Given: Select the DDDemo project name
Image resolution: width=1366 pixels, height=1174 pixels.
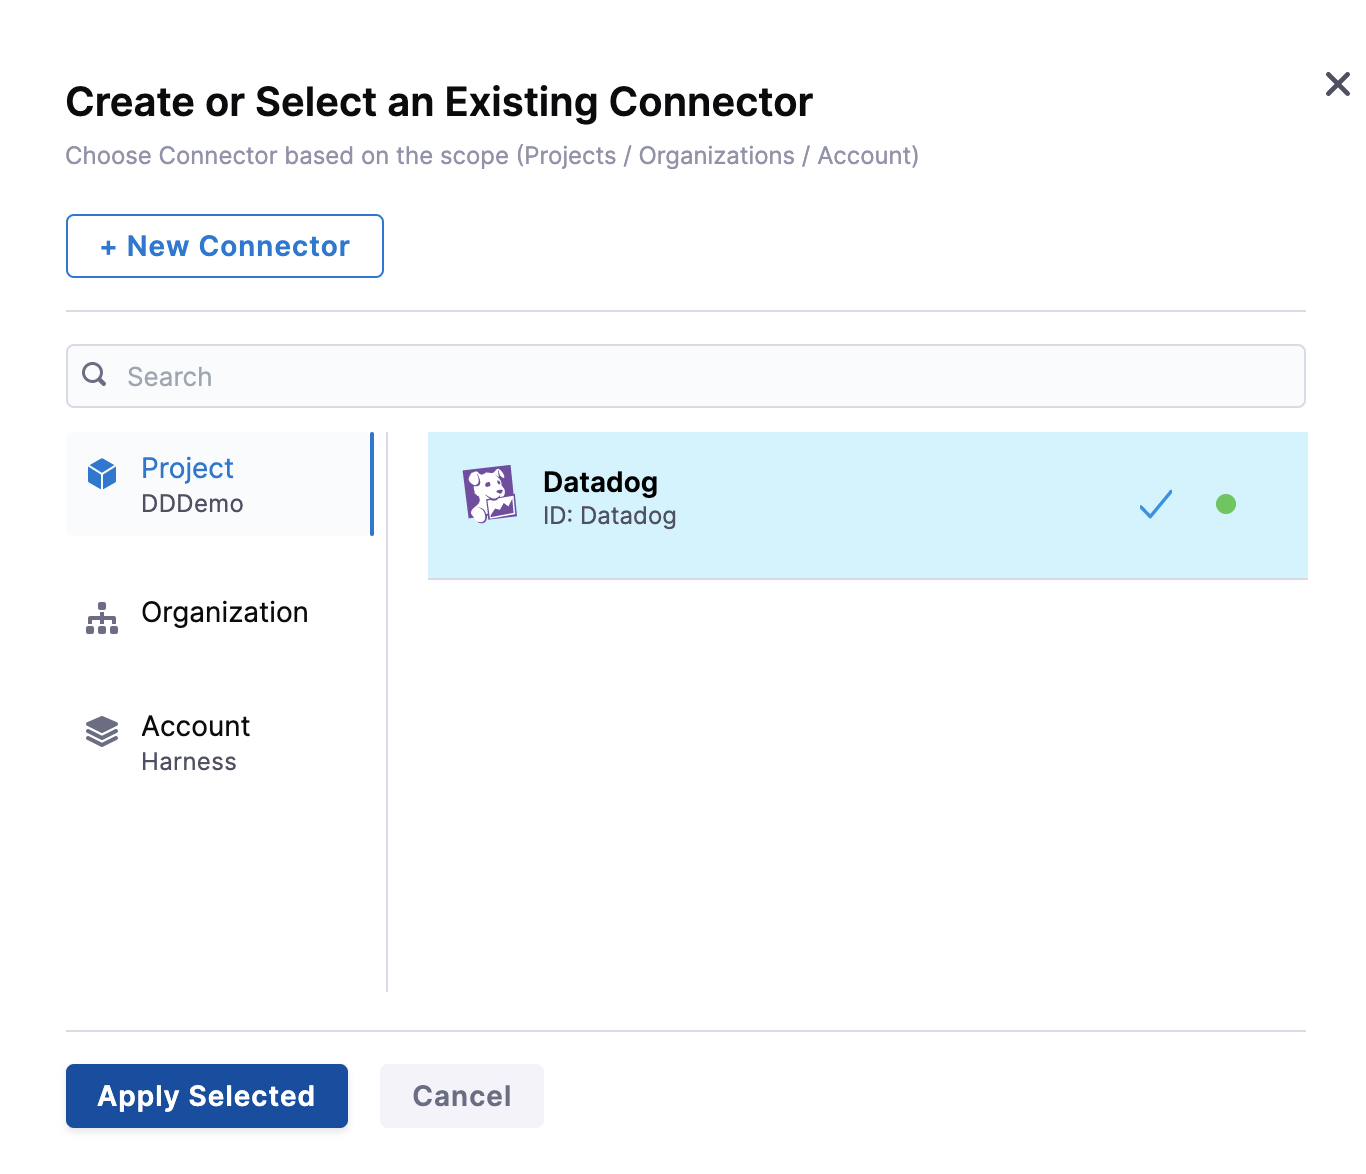Looking at the screenshot, I should tap(192, 504).
